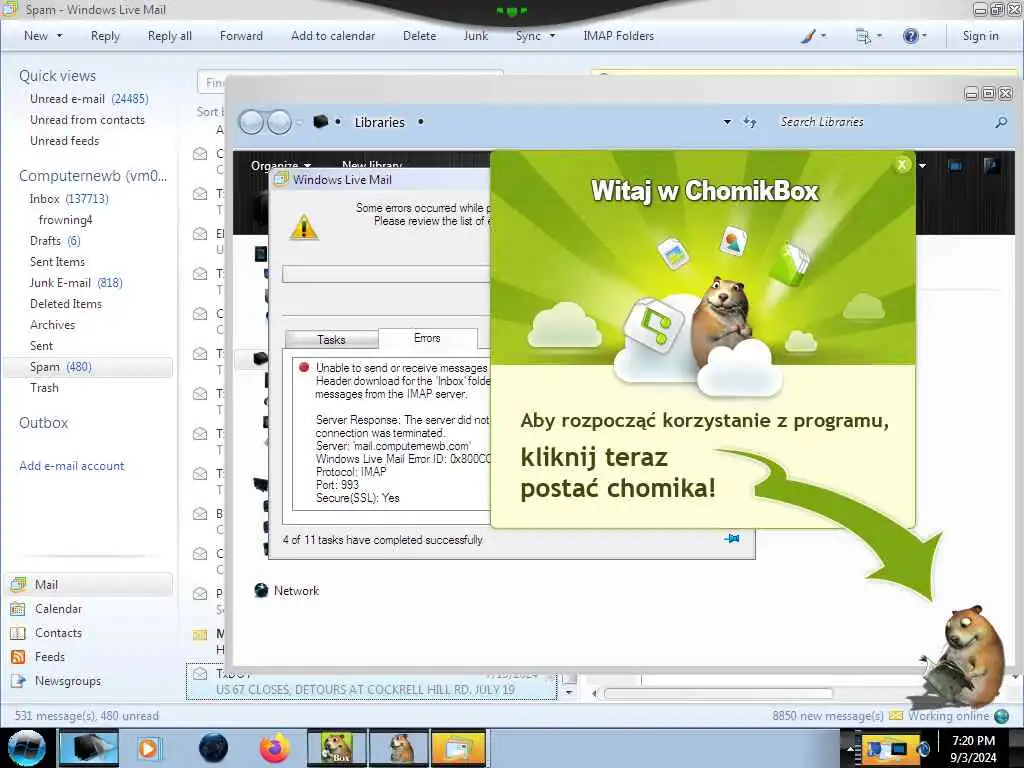
Task: Select the Deleted Items folder
Action: tap(65, 304)
